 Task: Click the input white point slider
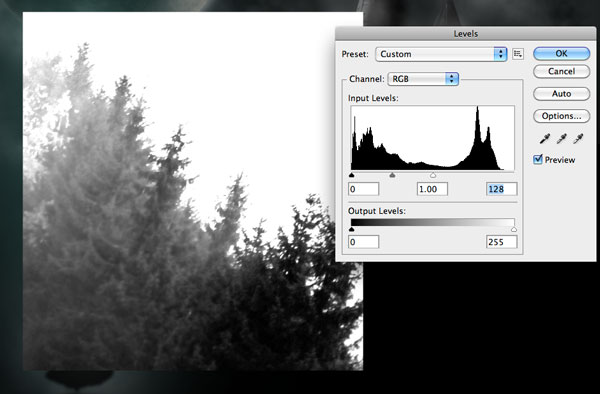[433, 175]
